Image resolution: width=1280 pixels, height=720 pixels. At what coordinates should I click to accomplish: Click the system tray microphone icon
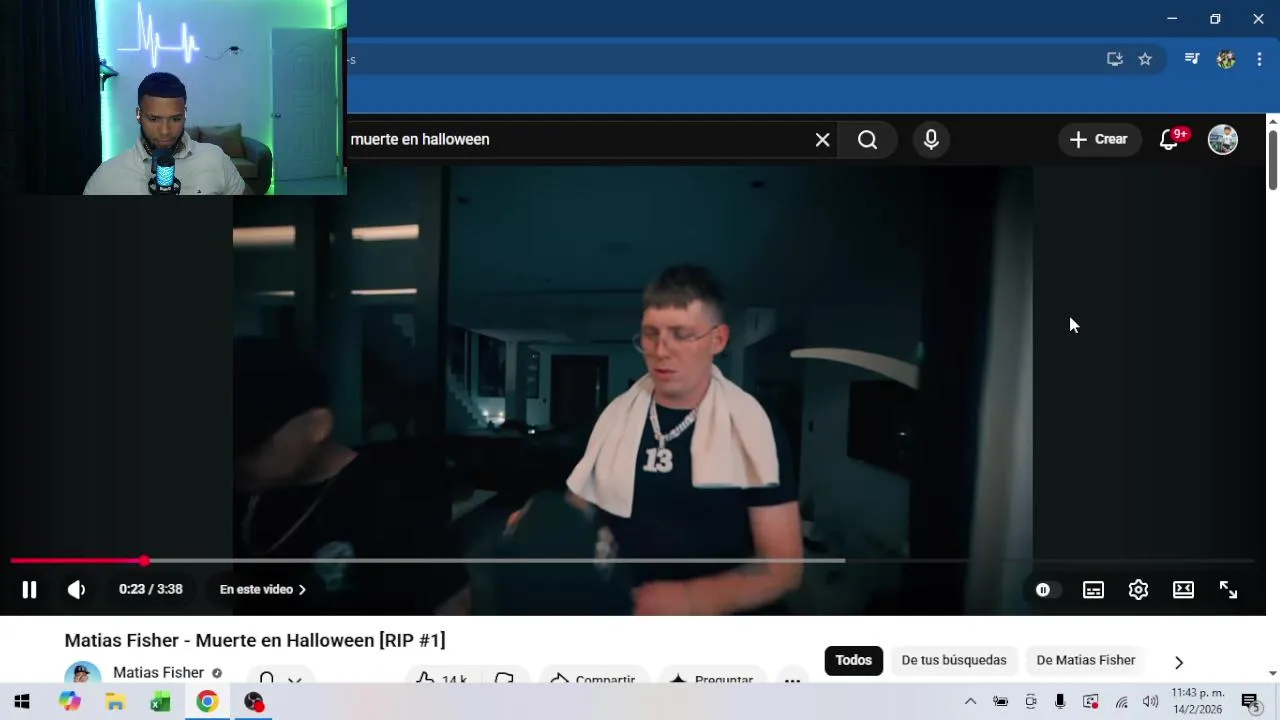click(1060, 702)
